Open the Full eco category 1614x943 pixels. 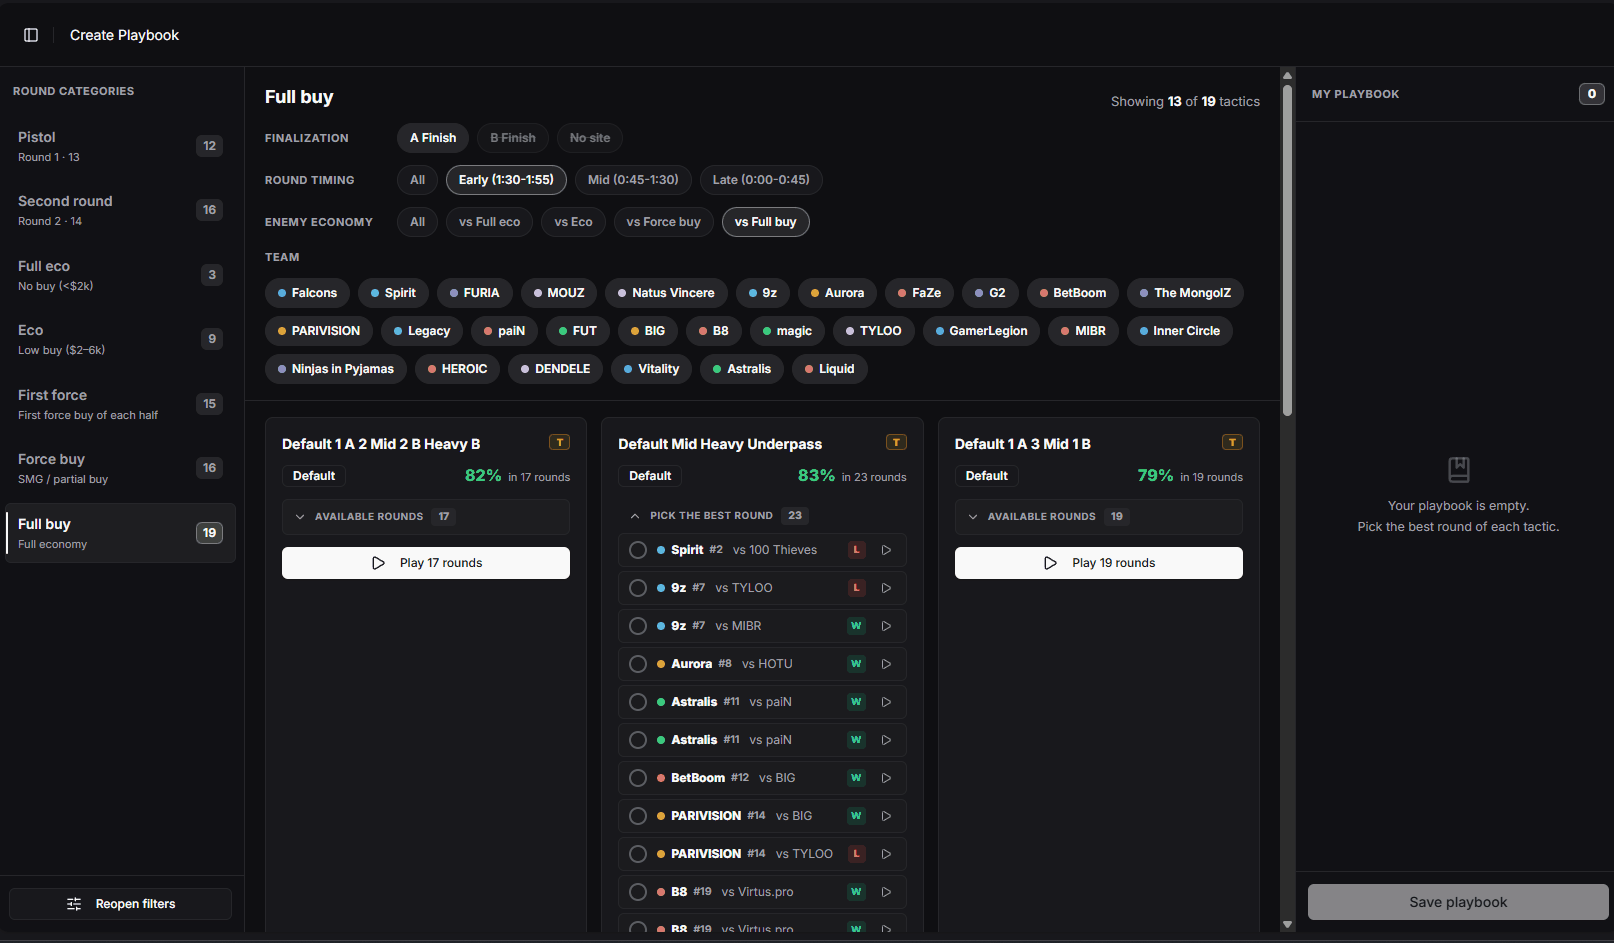tap(121, 275)
